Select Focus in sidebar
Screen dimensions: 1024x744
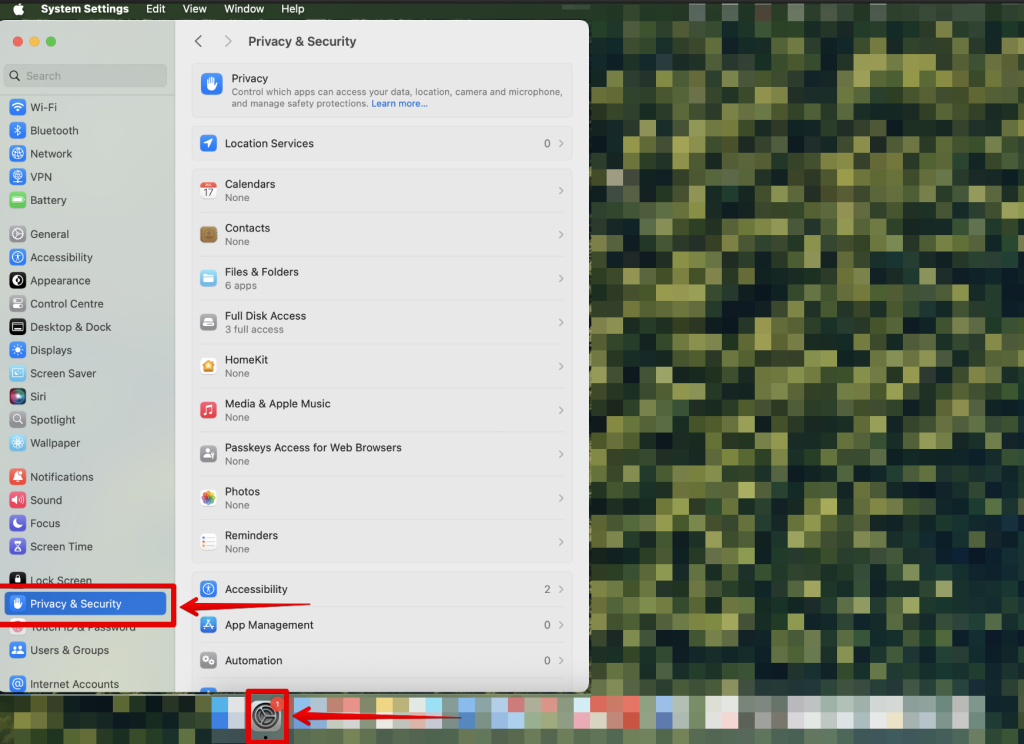click(86, 523)
